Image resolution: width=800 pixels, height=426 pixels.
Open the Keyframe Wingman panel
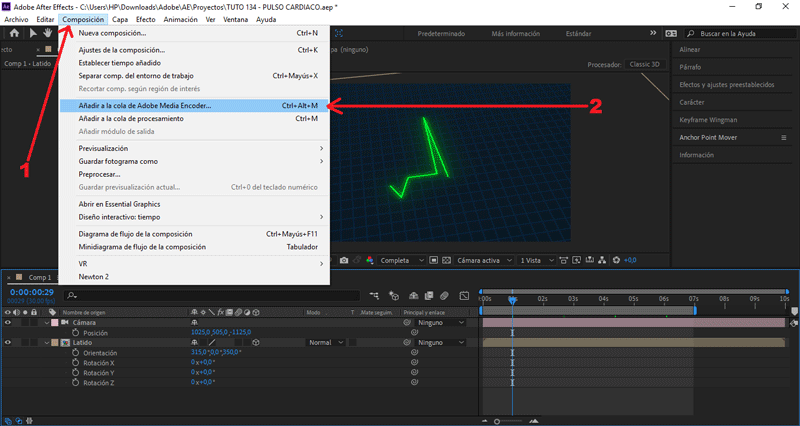[x=708, y=120]
